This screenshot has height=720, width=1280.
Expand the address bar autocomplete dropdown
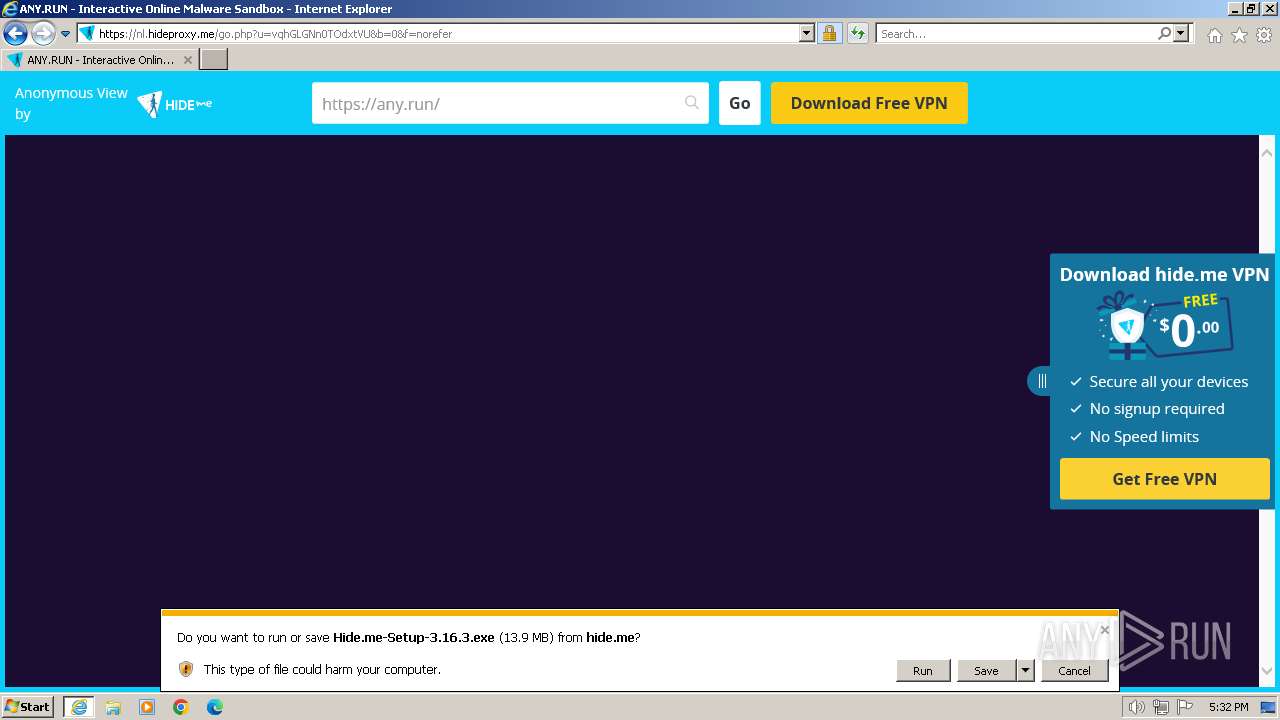(x=807, y=34)
